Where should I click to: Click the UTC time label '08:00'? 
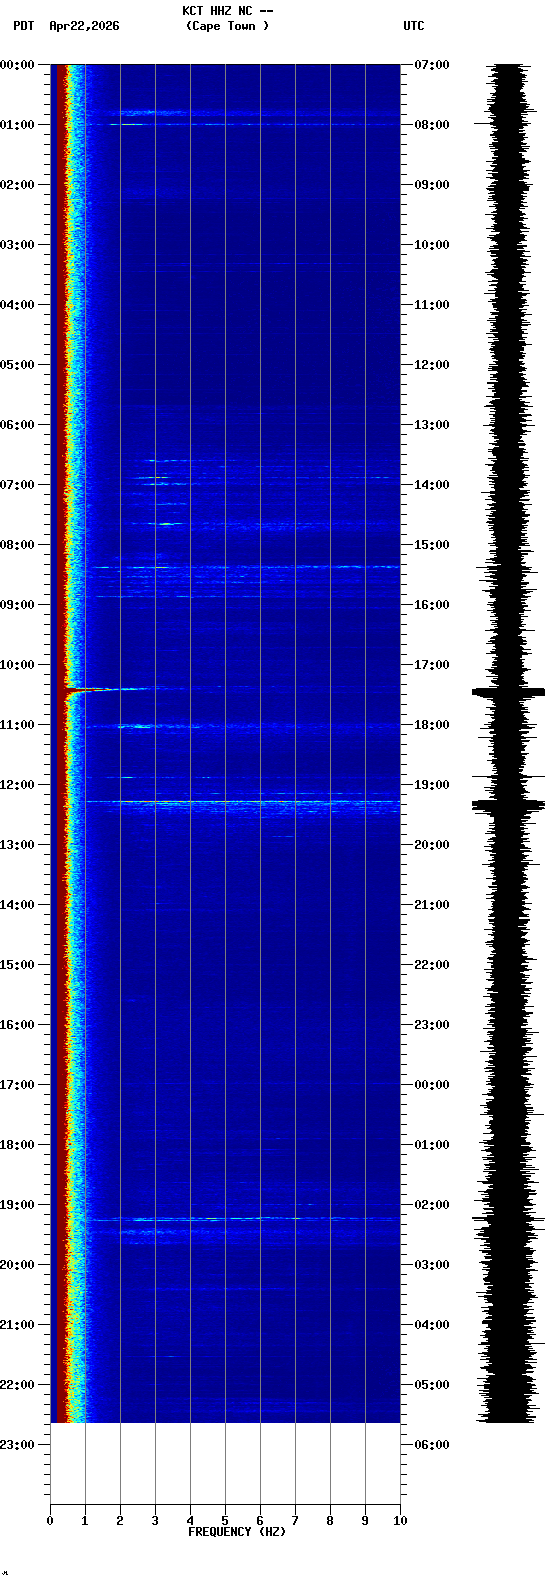coord(432,125)
